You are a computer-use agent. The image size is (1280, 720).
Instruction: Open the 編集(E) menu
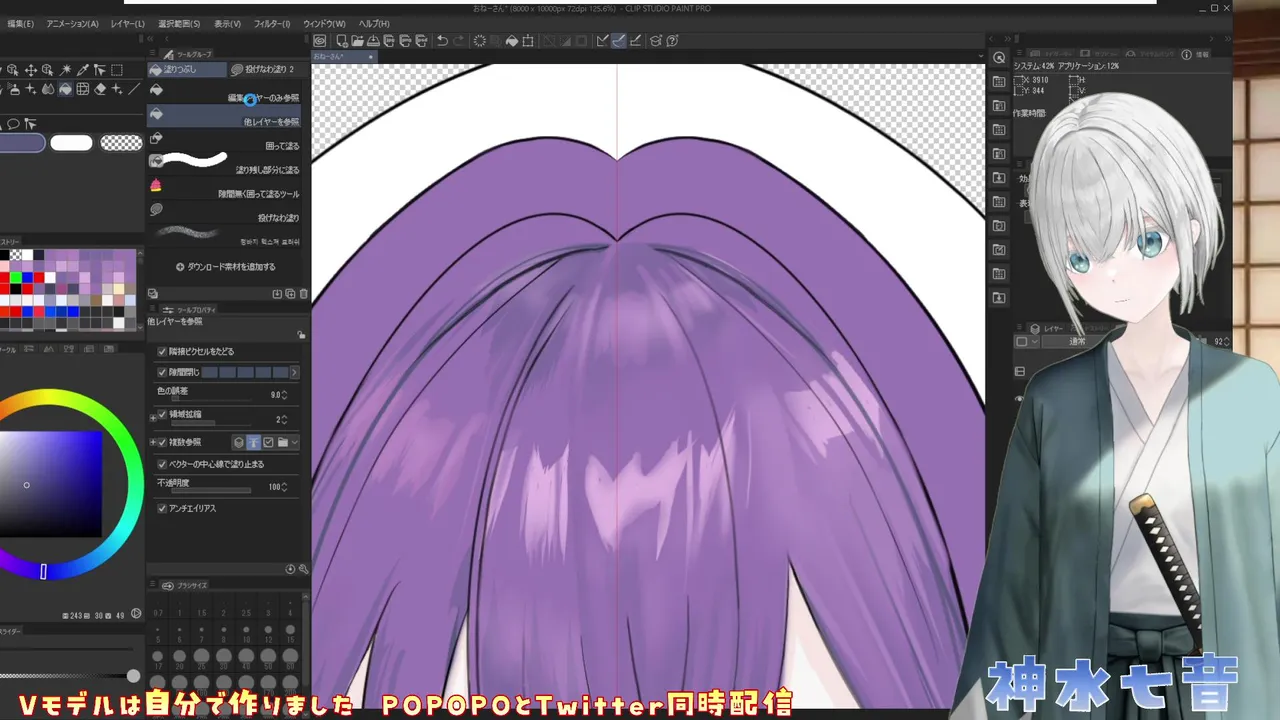[20, 24]
